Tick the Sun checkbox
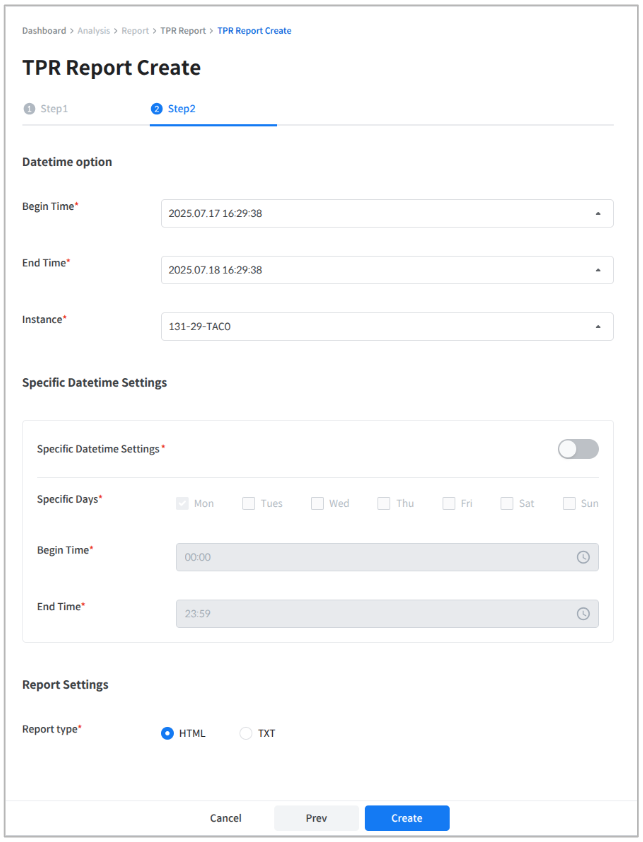Viewport: 643px width, 842px height. [x=569, y=503]
